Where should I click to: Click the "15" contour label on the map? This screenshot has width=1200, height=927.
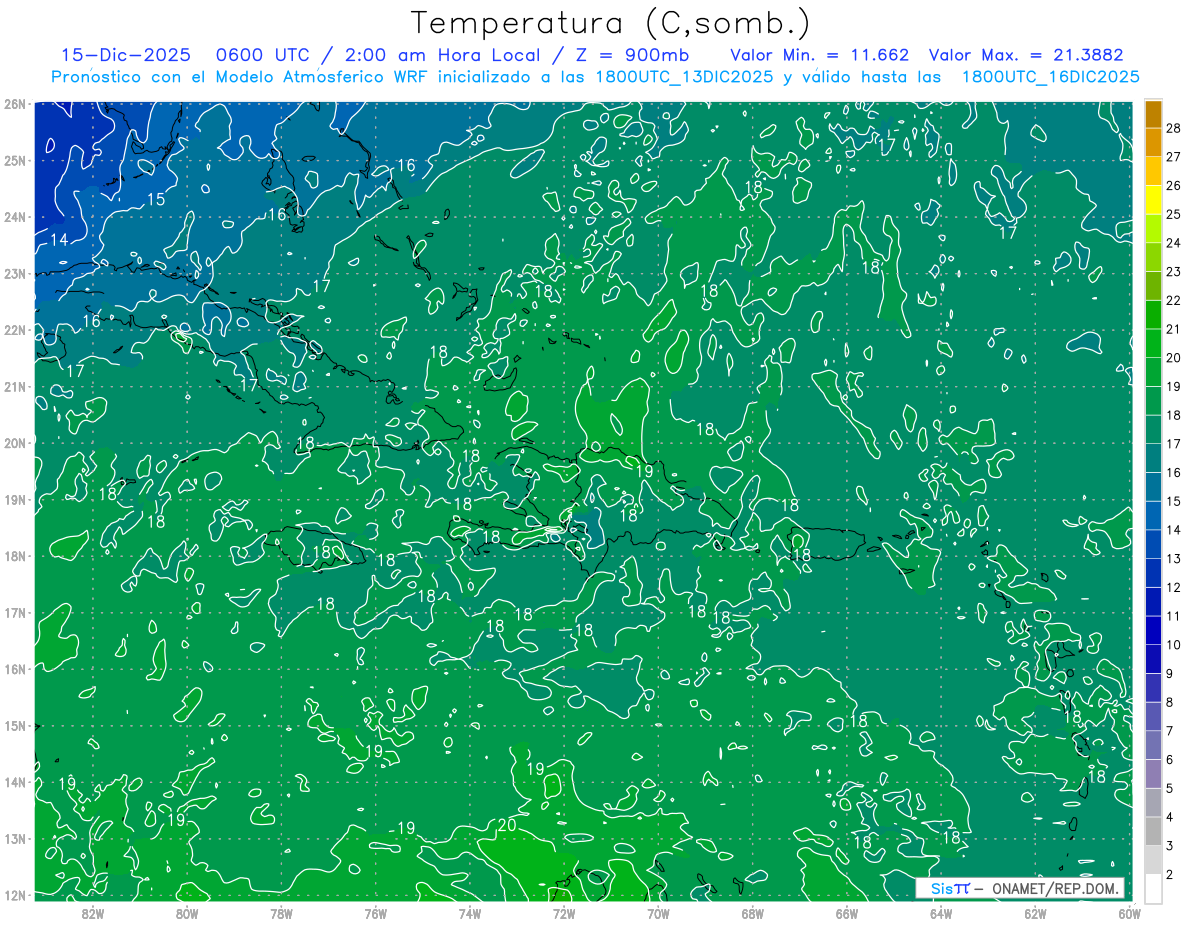click(x=156, y=199)
